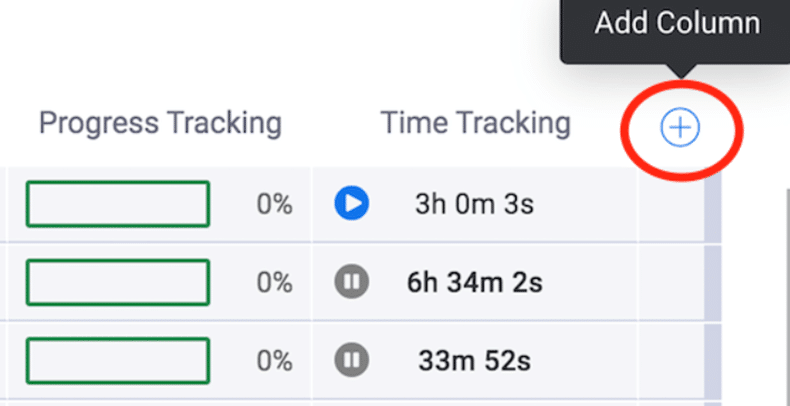Click the 3h 0m 3s time value

(x=475, y=205)
